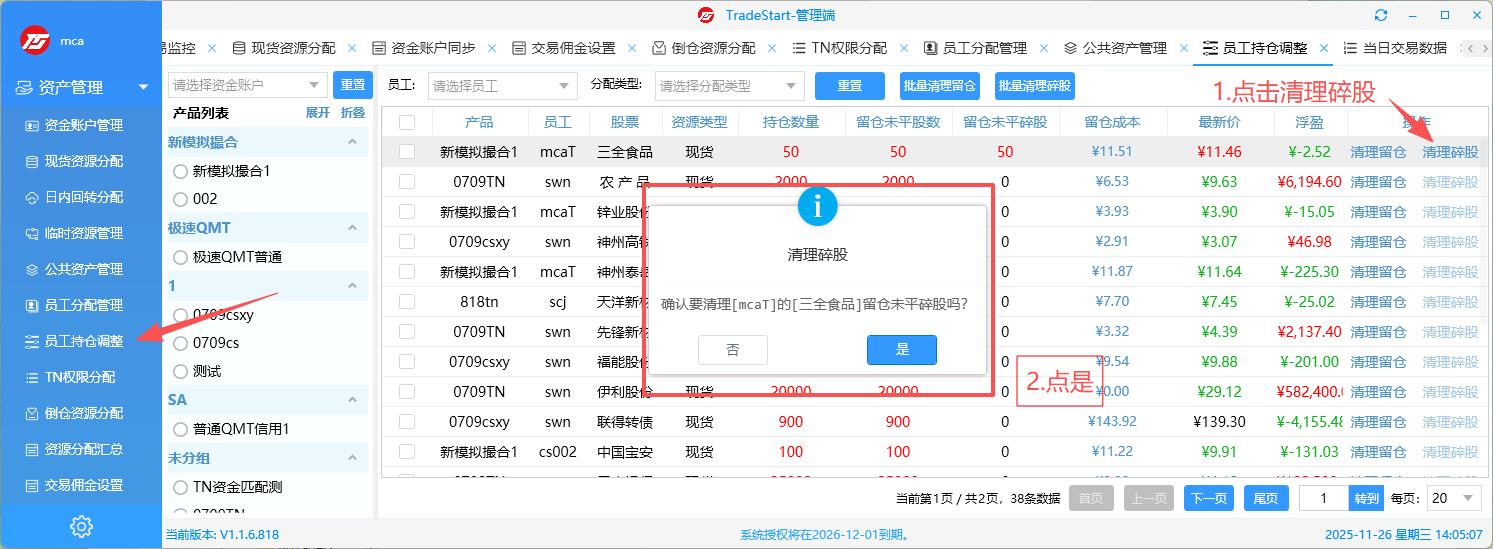Click 清理留仓 in 联得转债 row
The image size is (1493, 549).
[1378, 422]
